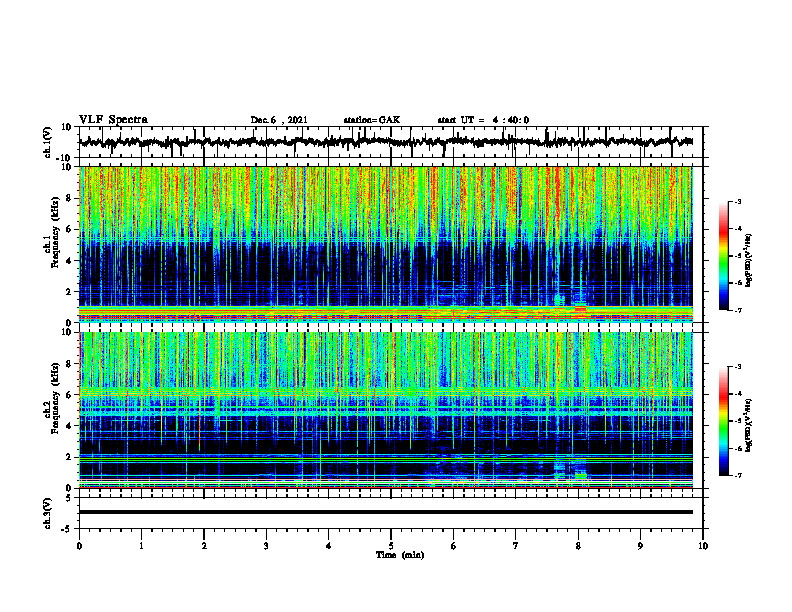
Task: Click the "ch.3(V)" axis label
Action: coord(48,513)
